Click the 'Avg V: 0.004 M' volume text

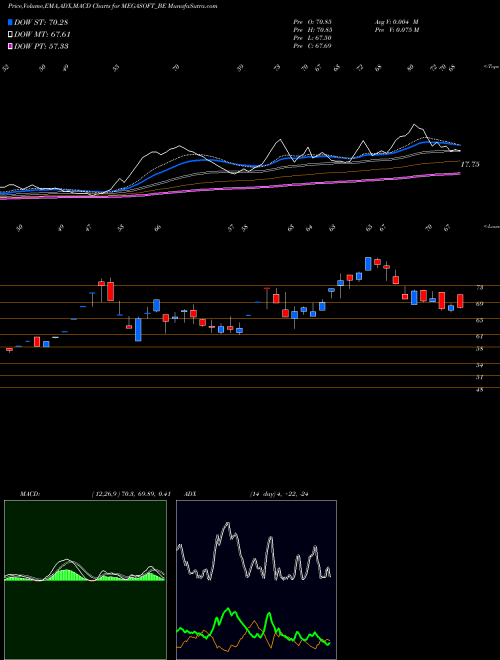(x=396, y=22)
